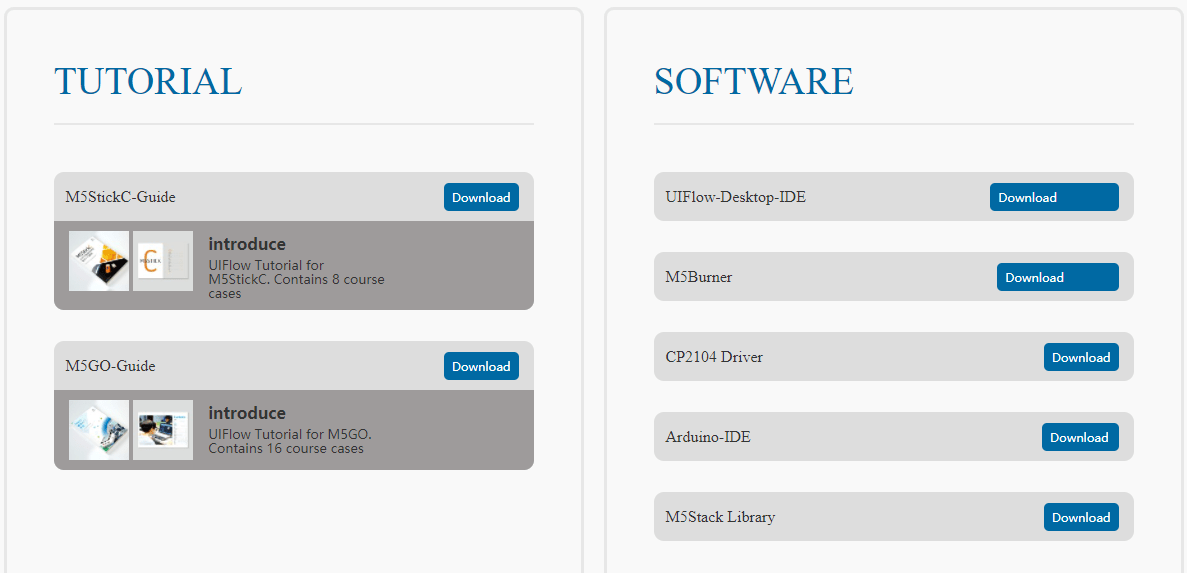
Task: Get the Arduino-IDE download
Action: (1080, 437)
